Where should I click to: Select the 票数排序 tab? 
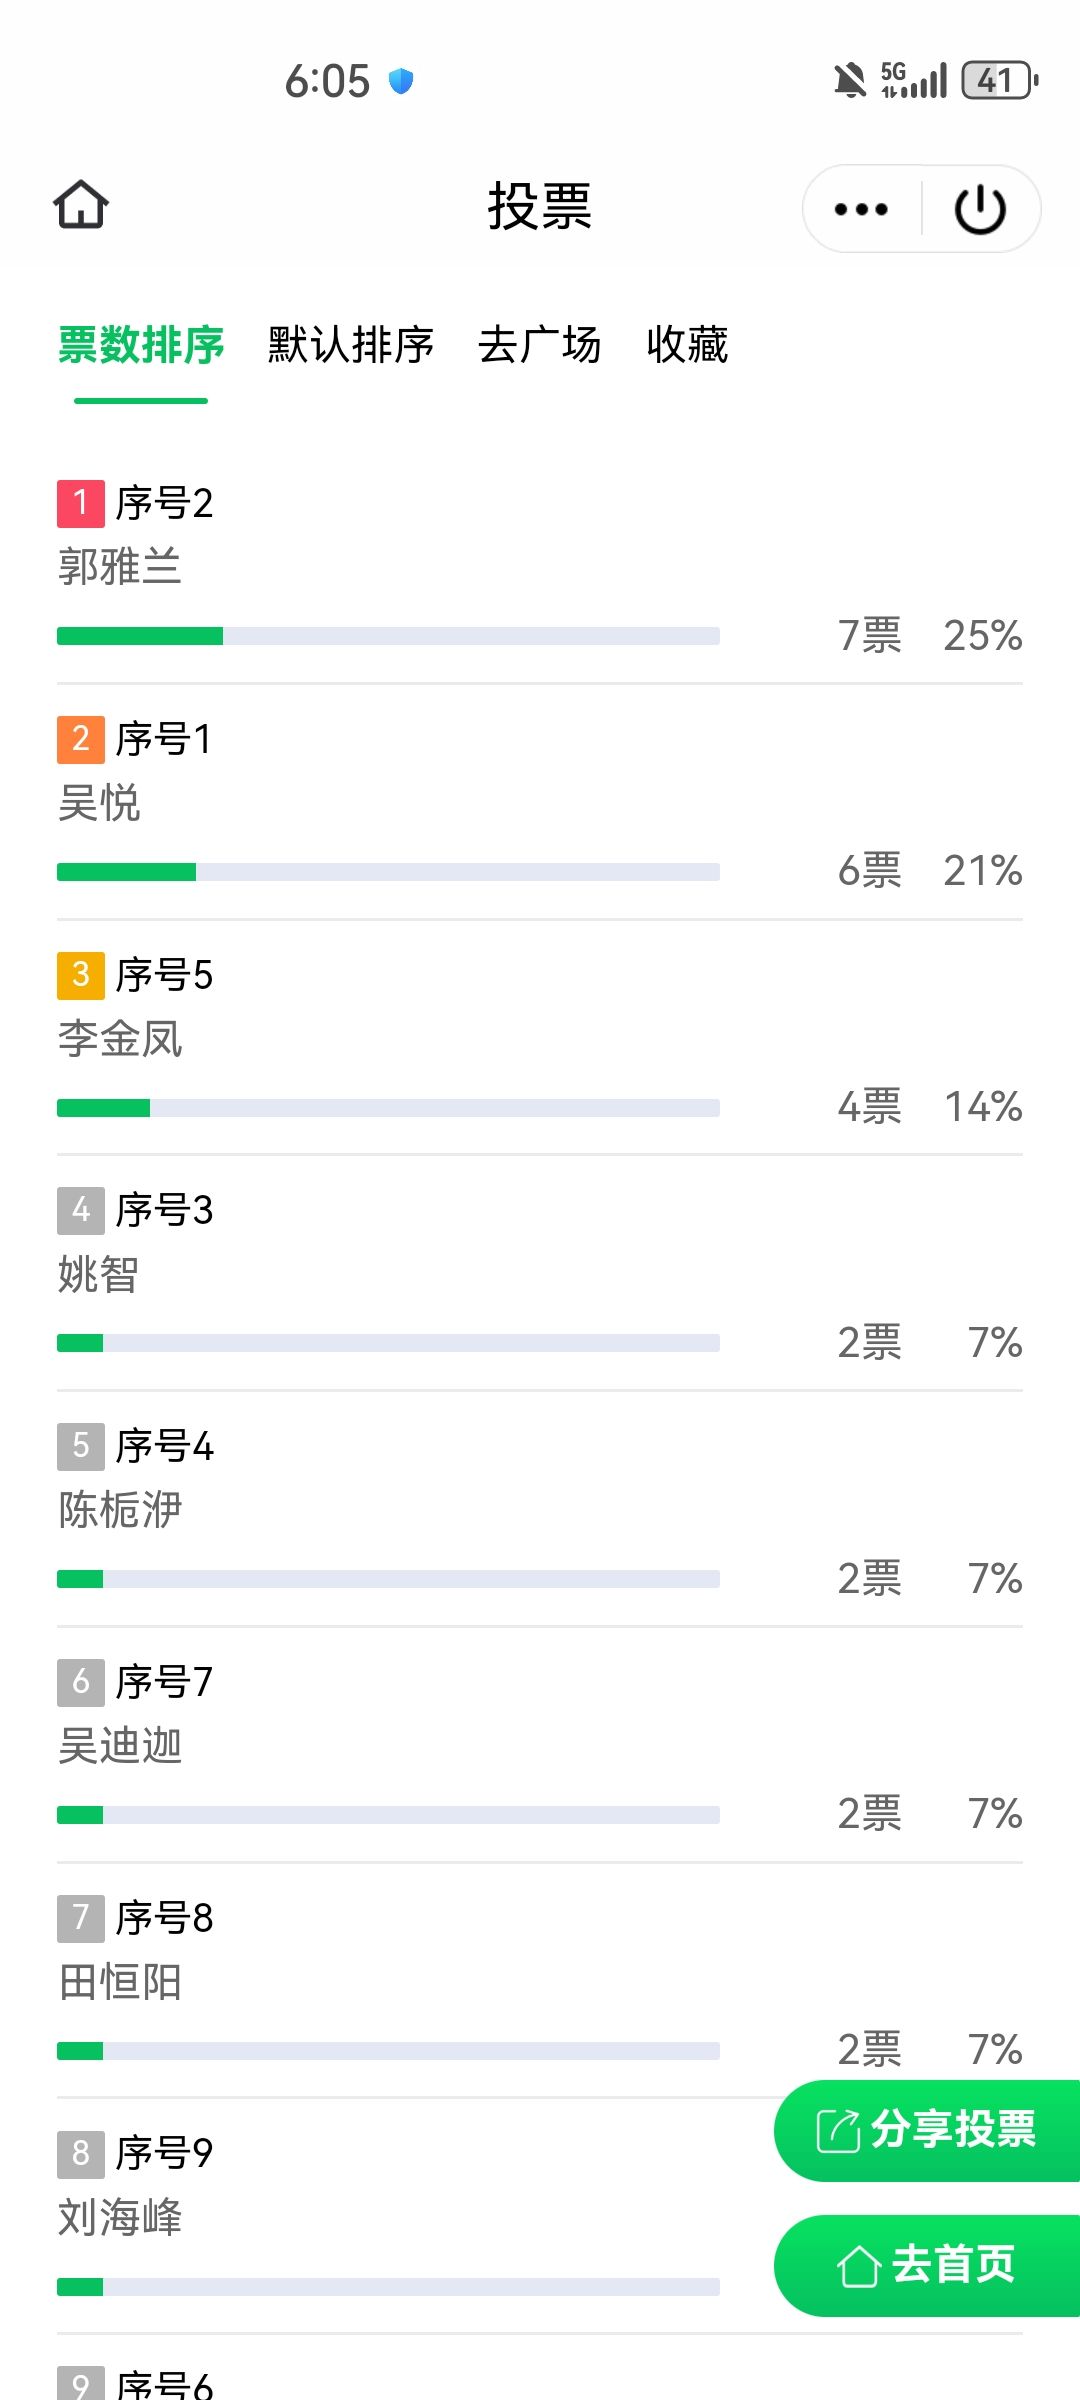tap(141, 345)
